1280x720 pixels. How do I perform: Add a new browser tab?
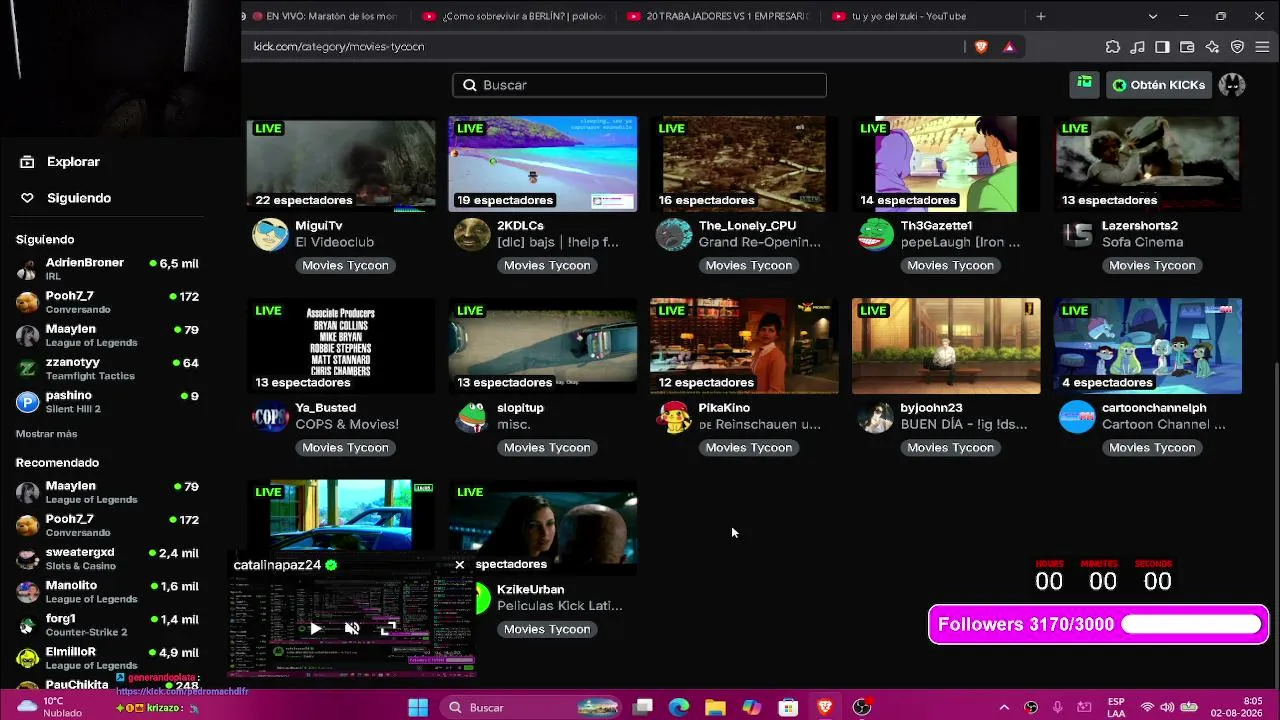(1041, 16)
